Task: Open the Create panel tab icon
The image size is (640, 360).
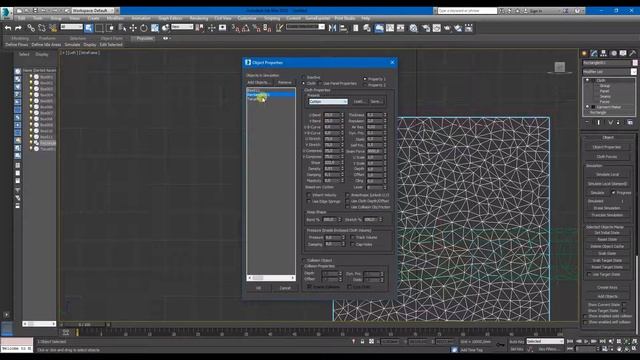Action: click(584, 53)
